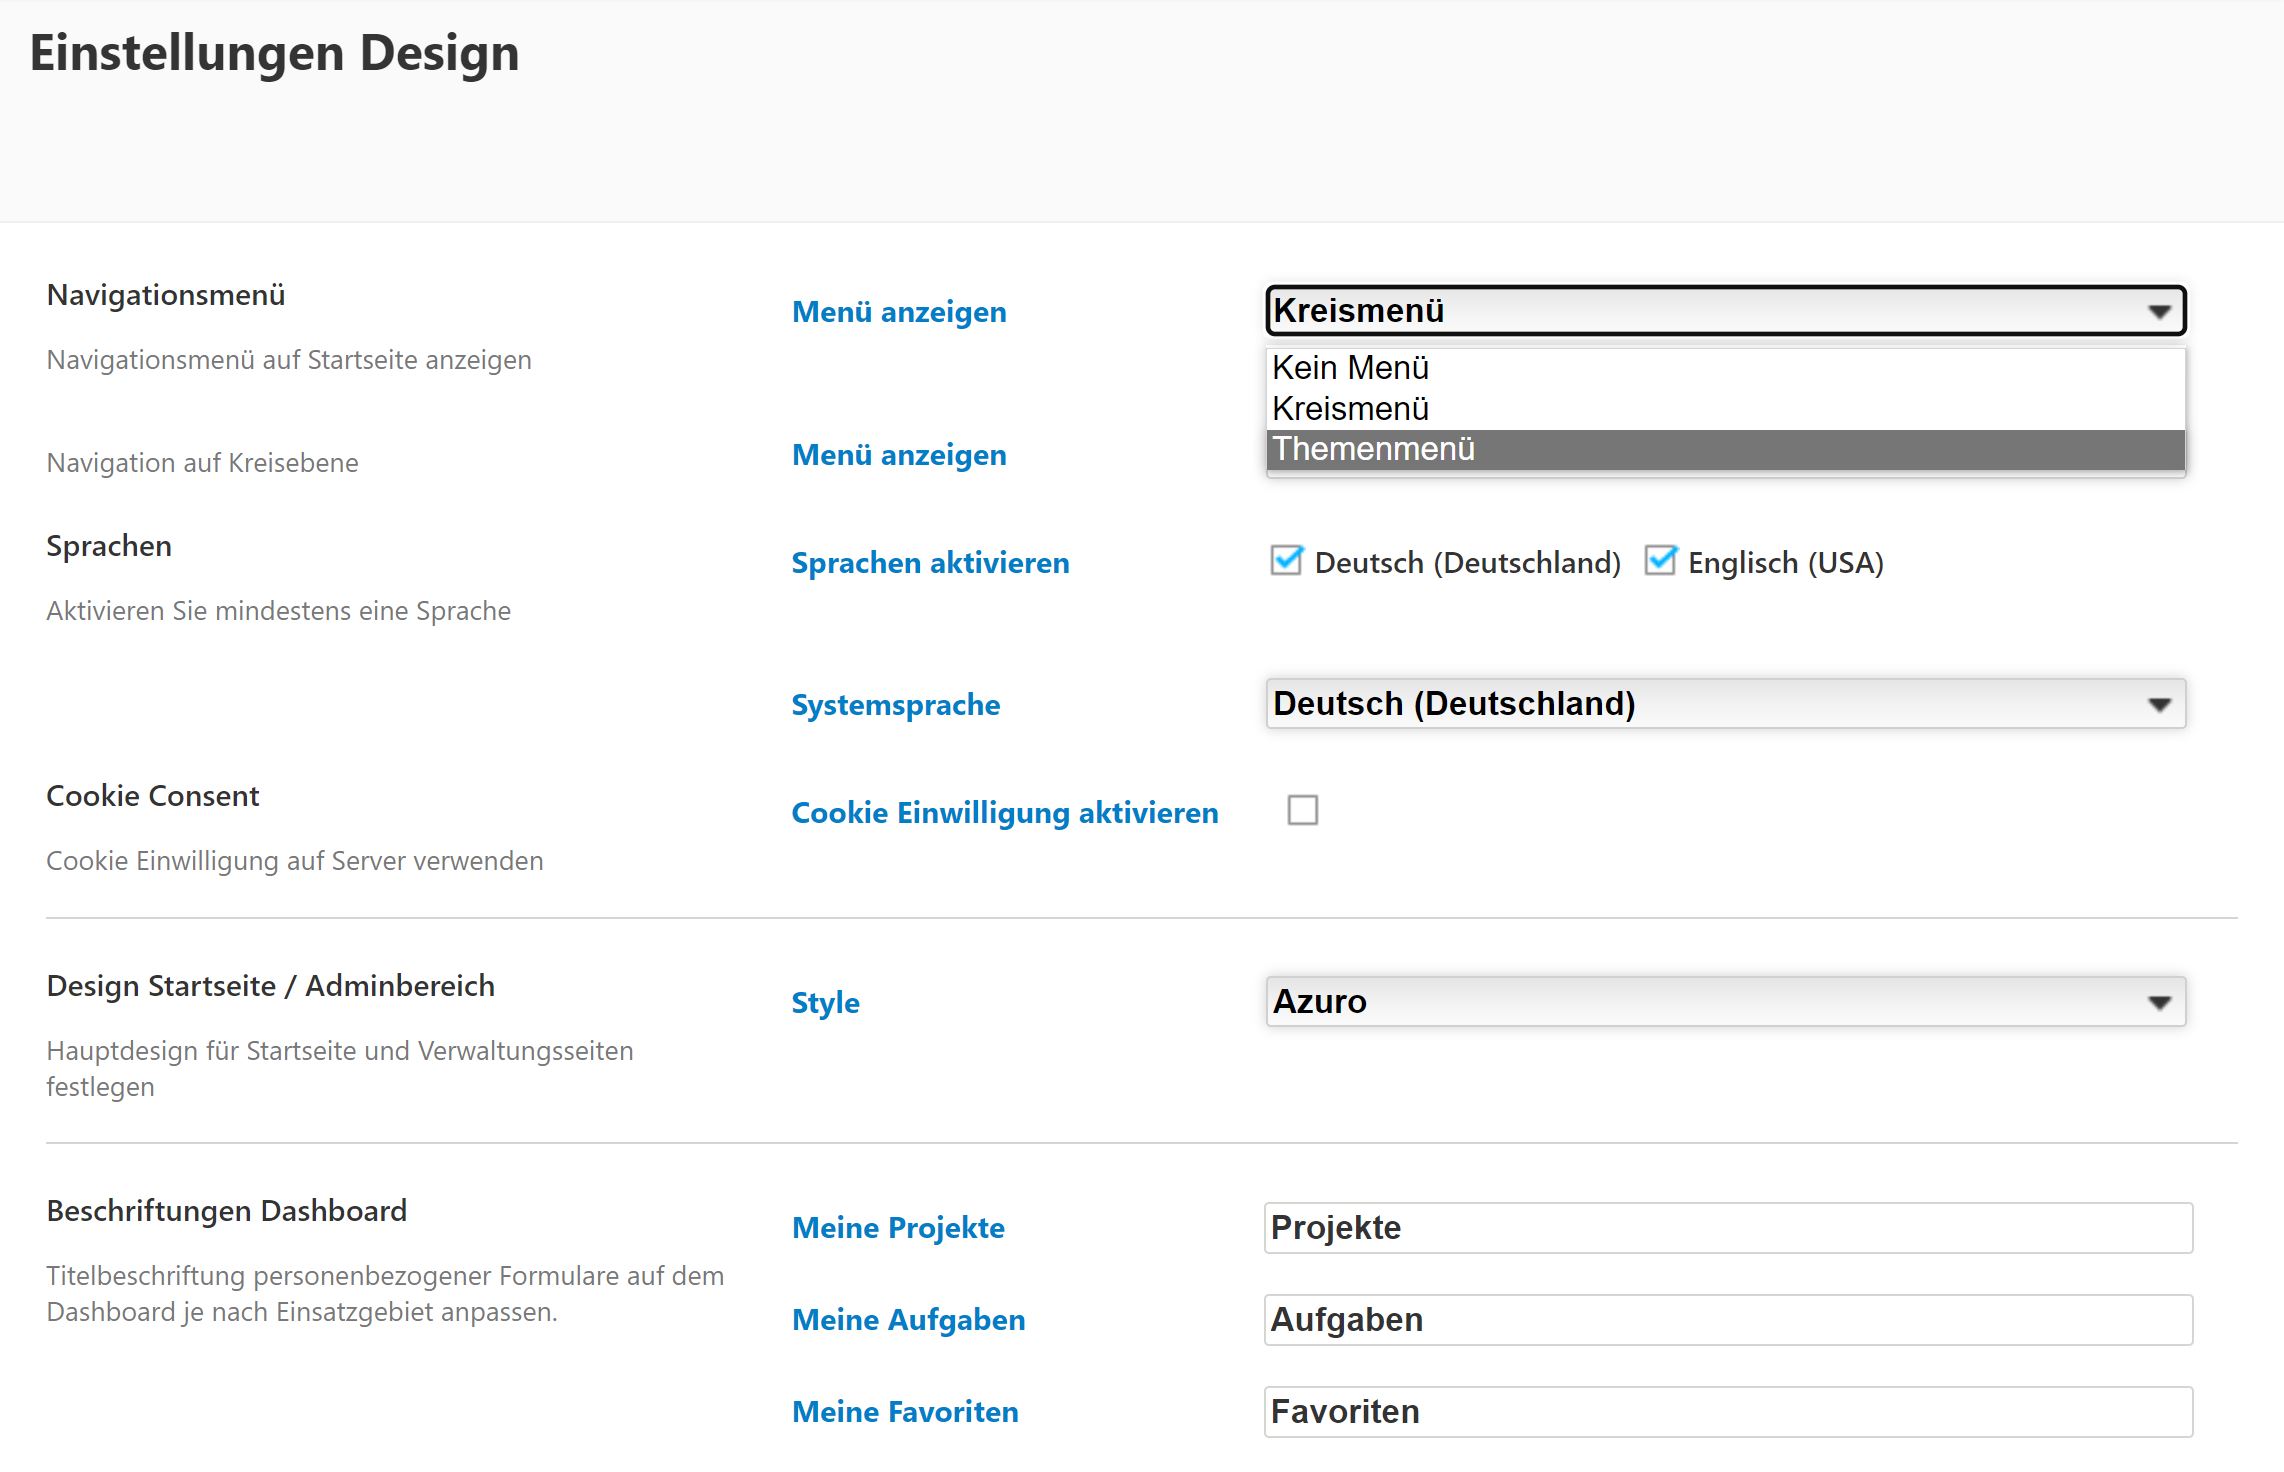Click the 'Menü anzeigen' label beside Navigation auf Kreisebene
The image size is (2284, 1472).
point(899,455)
